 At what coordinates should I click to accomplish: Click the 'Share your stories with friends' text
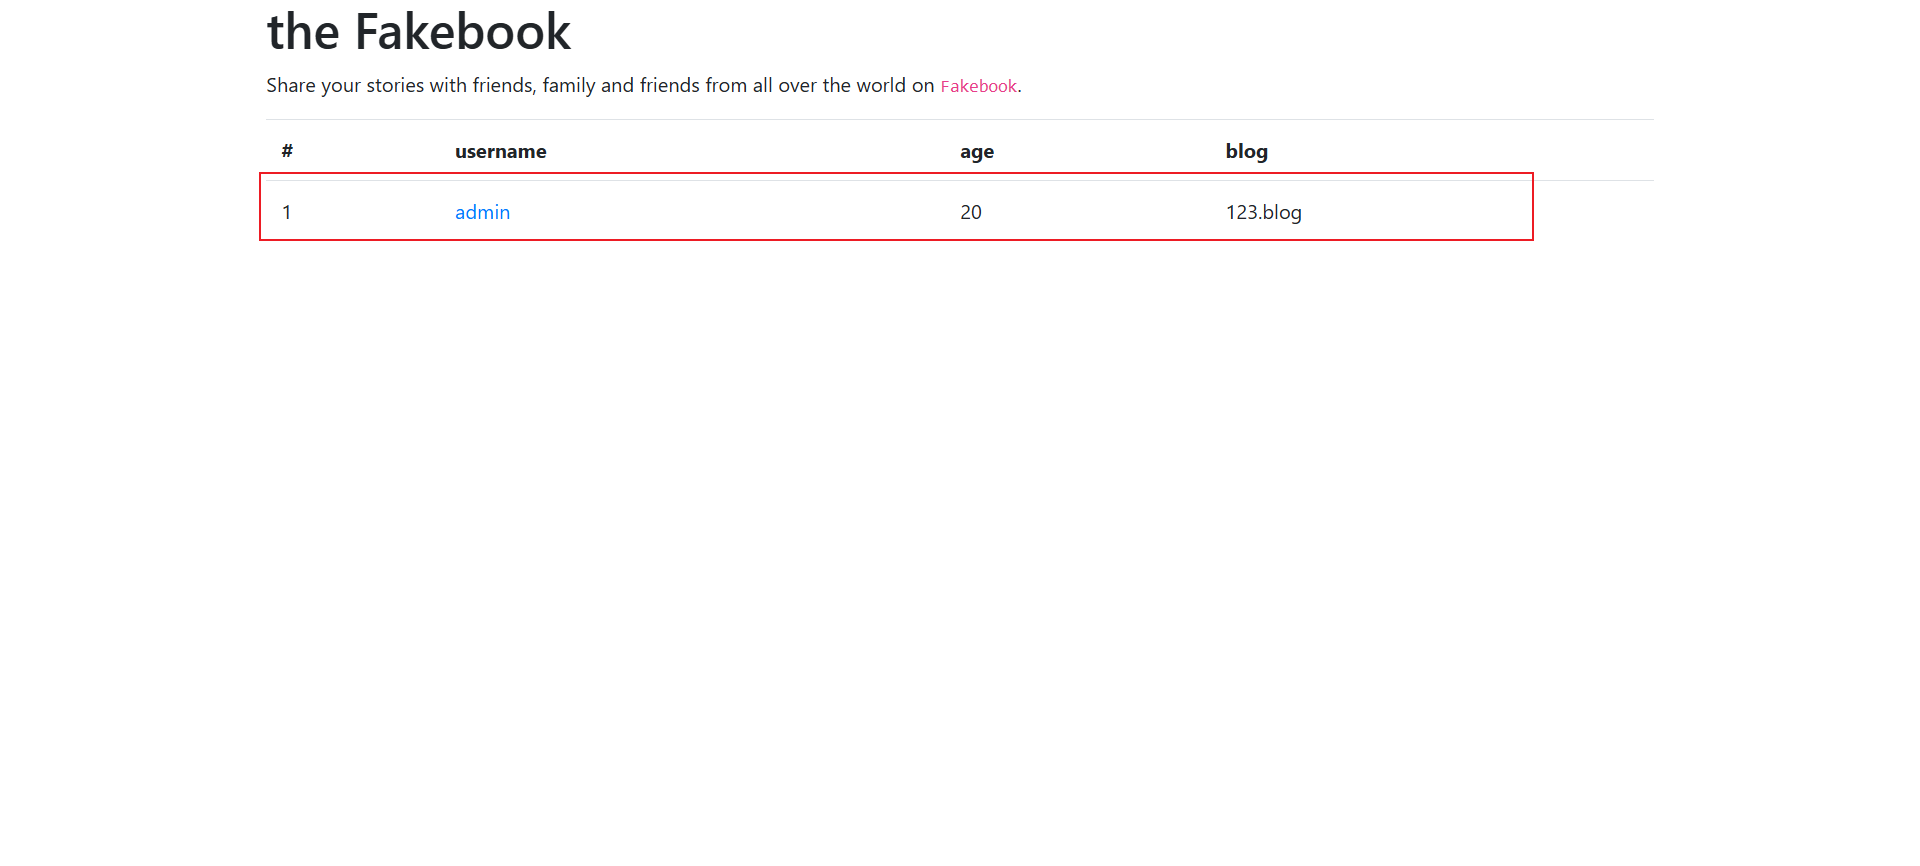tap(400, 86)
